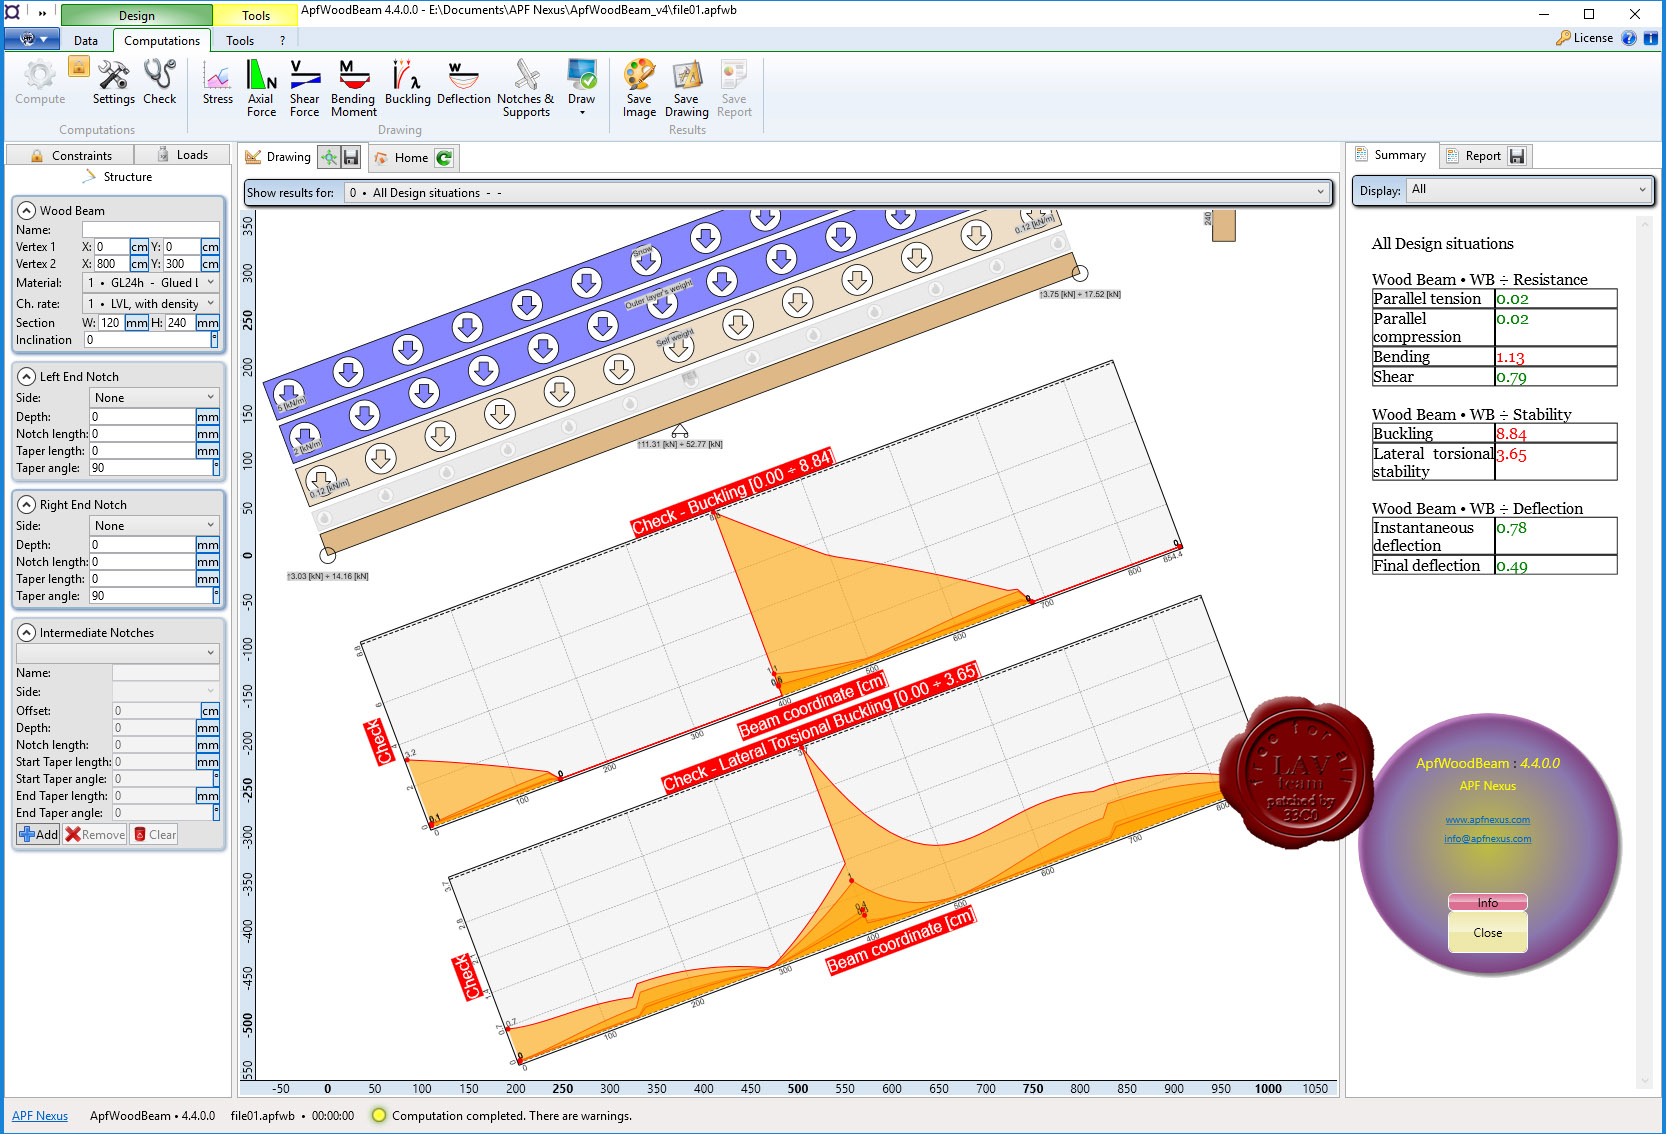Collapse the Intermediate Notches panel
The image size is (1666, 1134).
tap(27, 633)
